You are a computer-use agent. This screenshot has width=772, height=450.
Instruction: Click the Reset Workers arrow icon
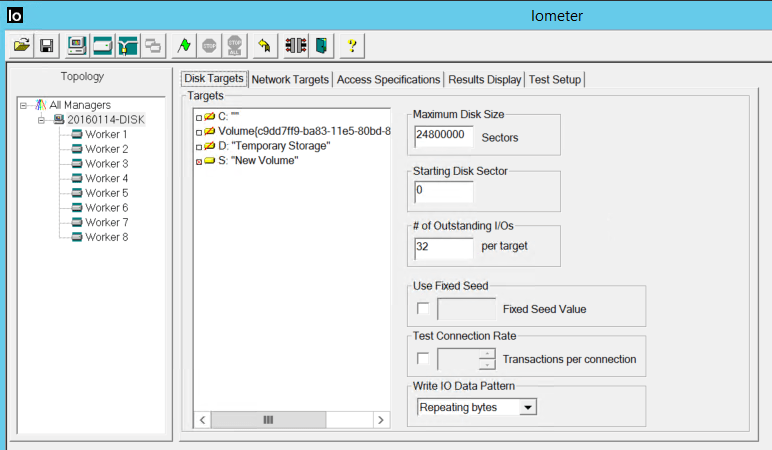click(x=264, y=45)
